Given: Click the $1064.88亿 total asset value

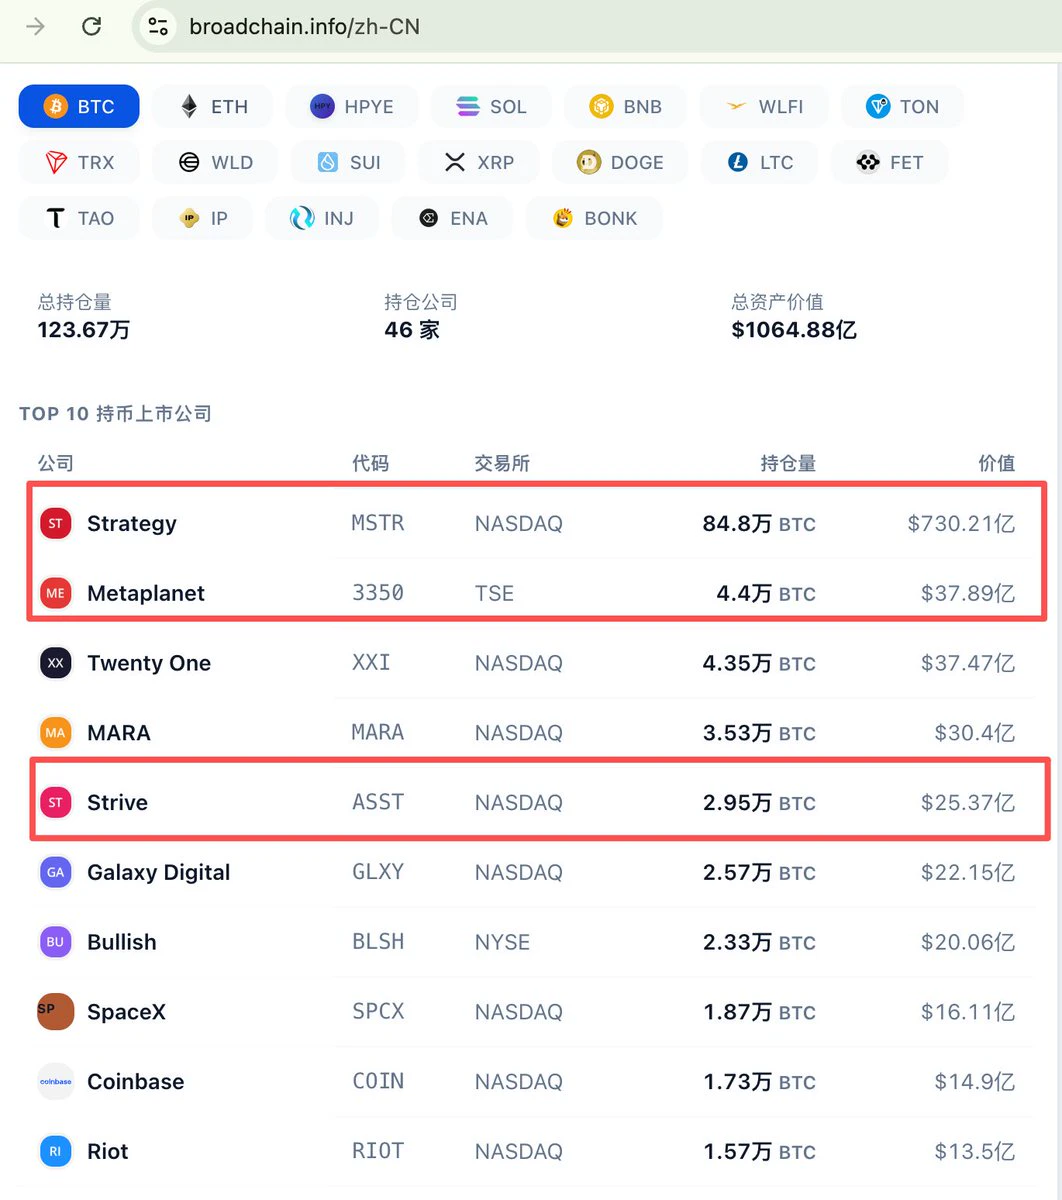Looking at the screenshot, I should [x=794, y=330].
